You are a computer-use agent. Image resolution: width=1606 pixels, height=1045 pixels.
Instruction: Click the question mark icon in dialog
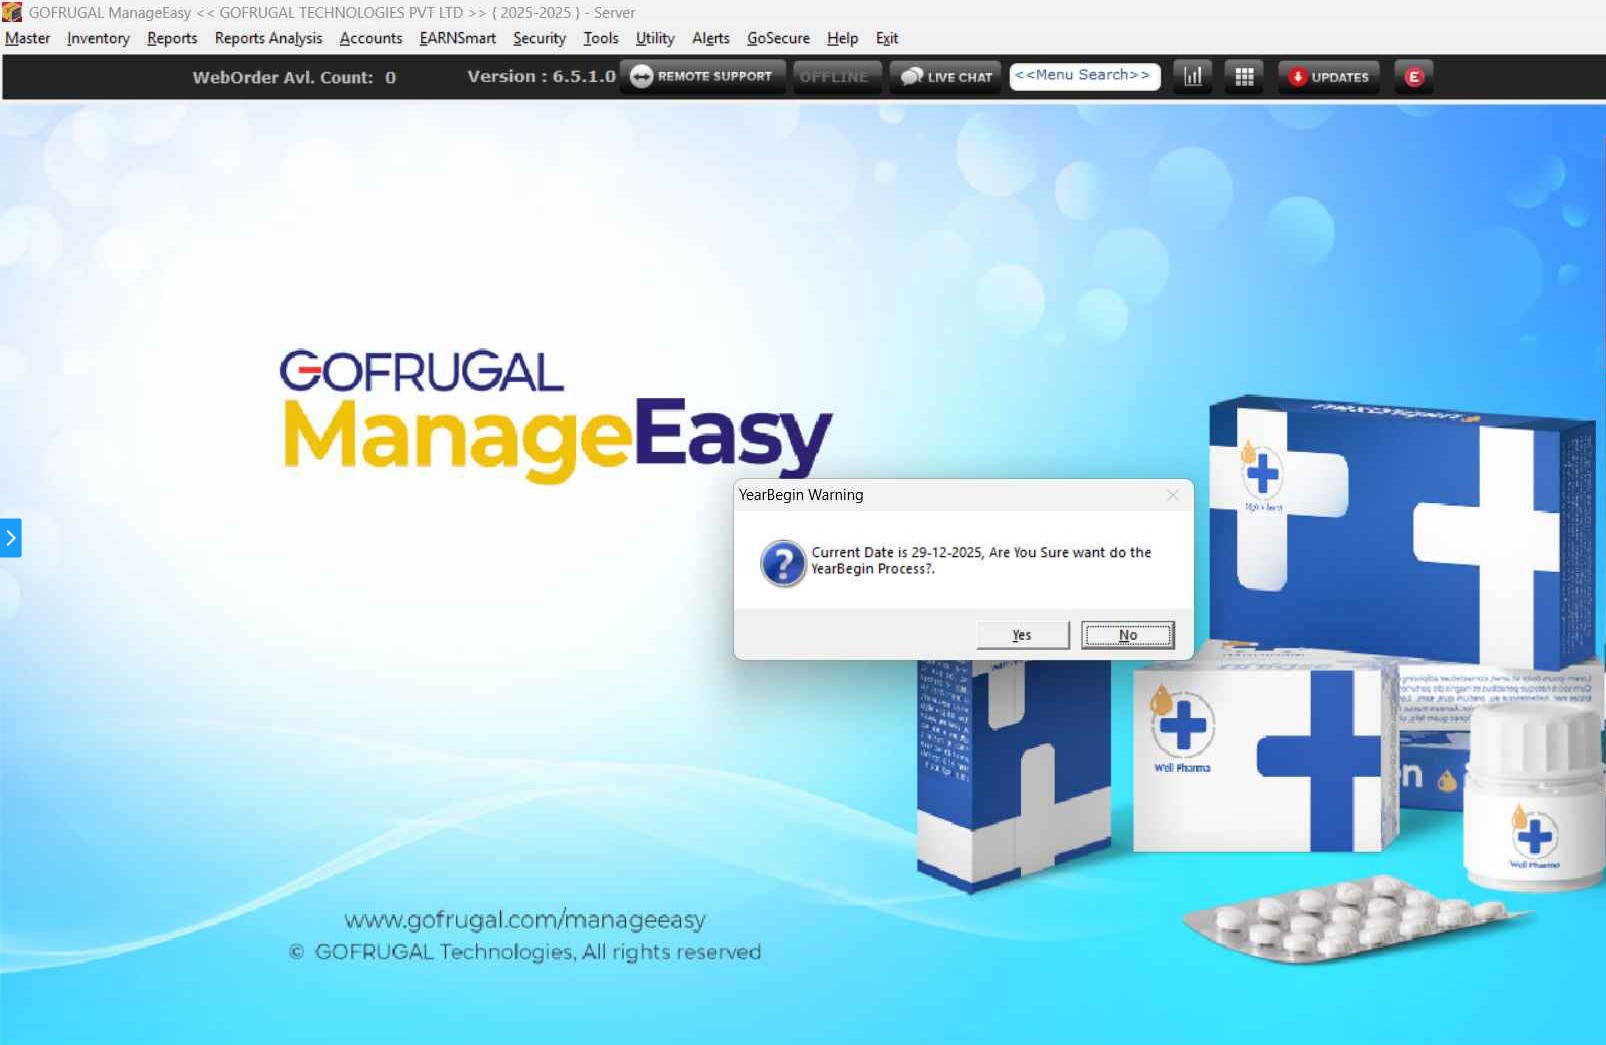coord(783,563)
